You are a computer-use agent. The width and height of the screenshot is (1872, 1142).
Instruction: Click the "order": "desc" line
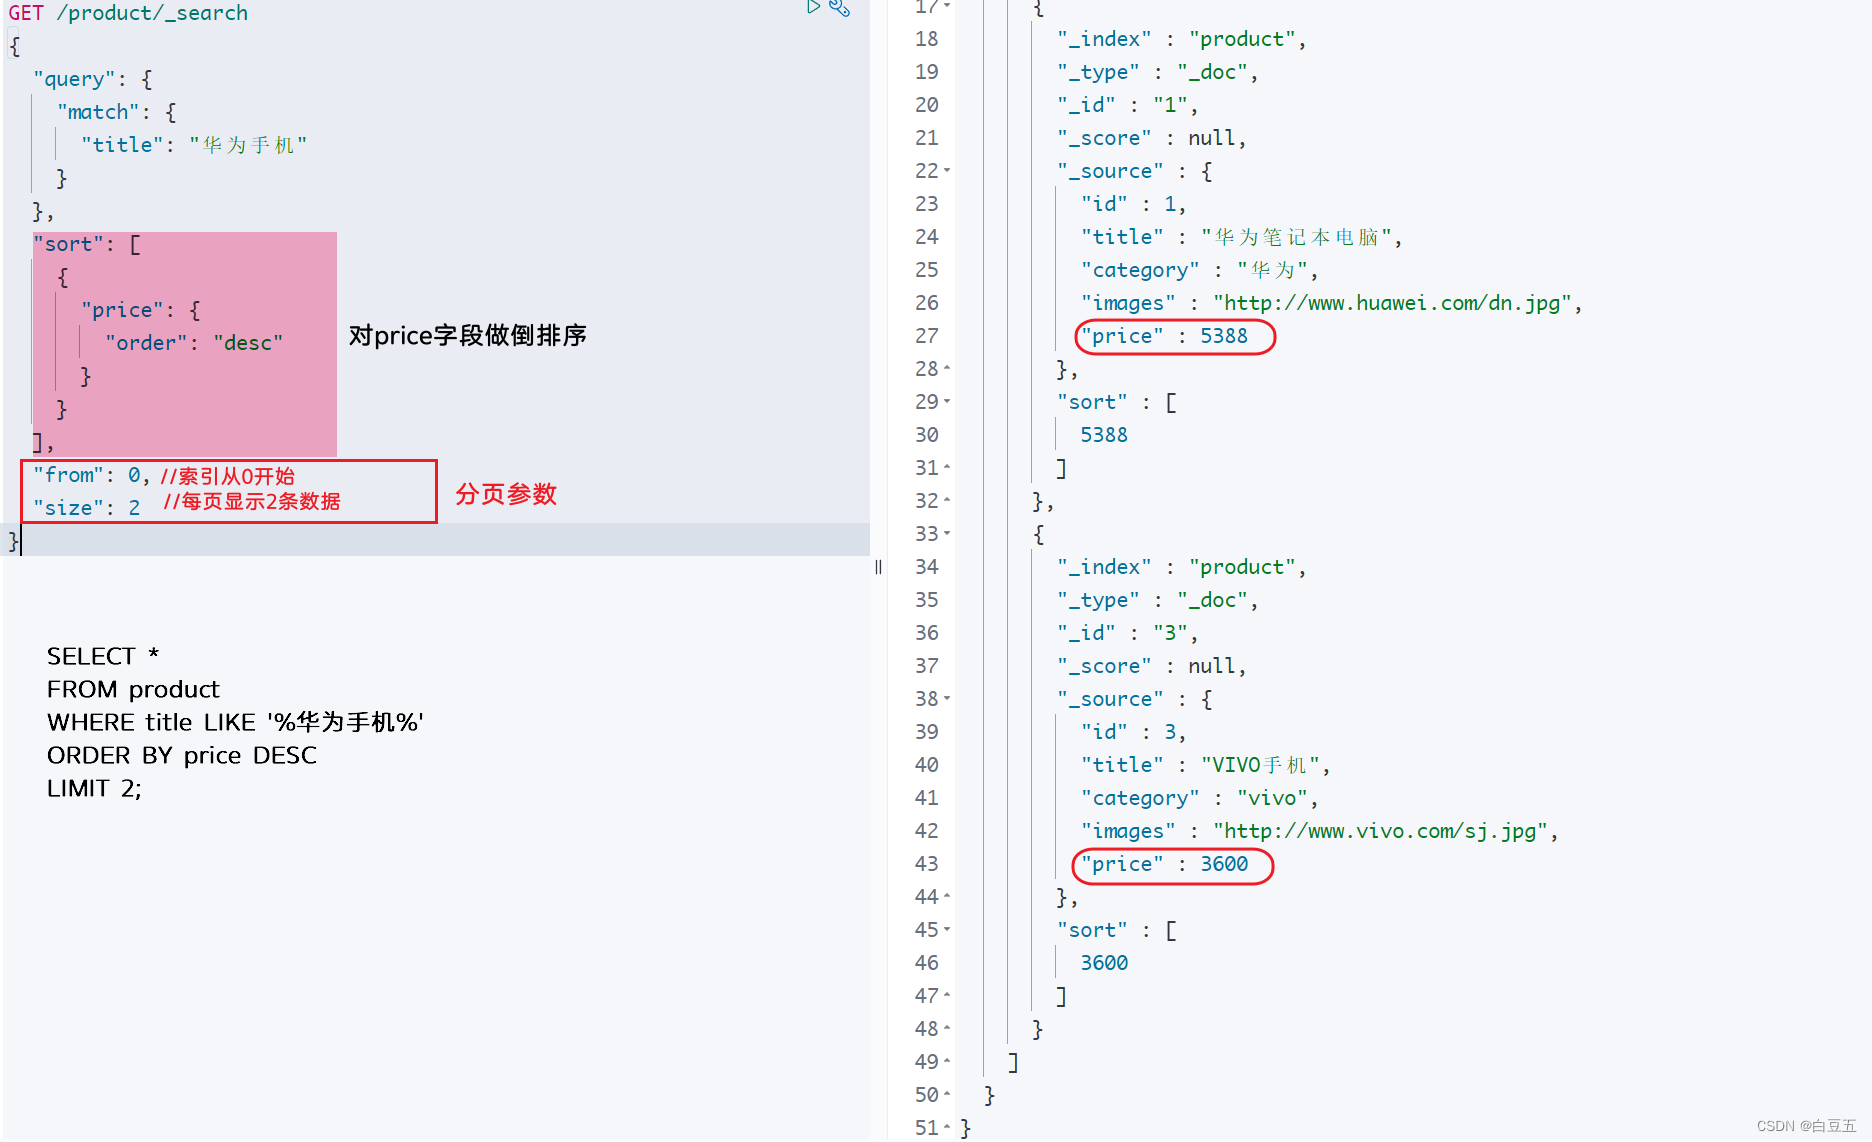194,343
